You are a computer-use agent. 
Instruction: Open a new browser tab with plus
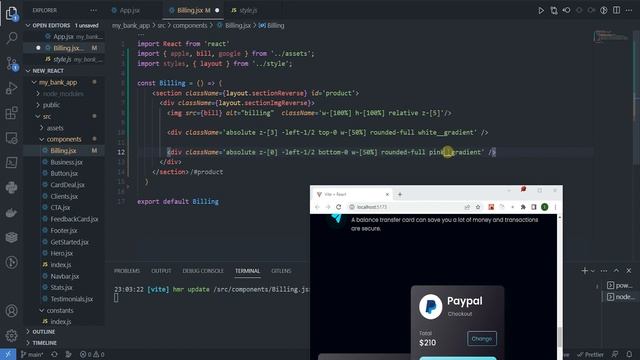point(400,194)
